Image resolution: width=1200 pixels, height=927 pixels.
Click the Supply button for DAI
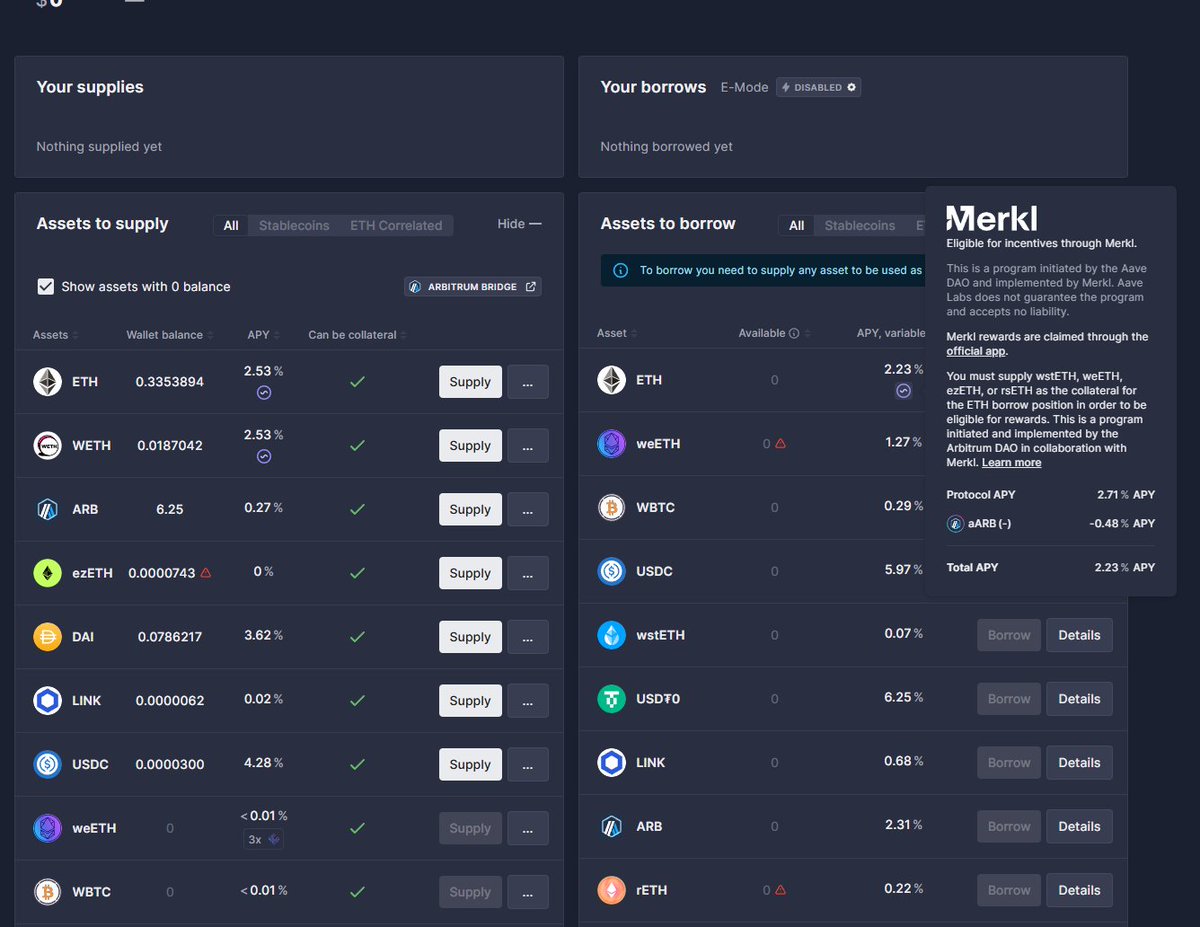coord(470,637)
